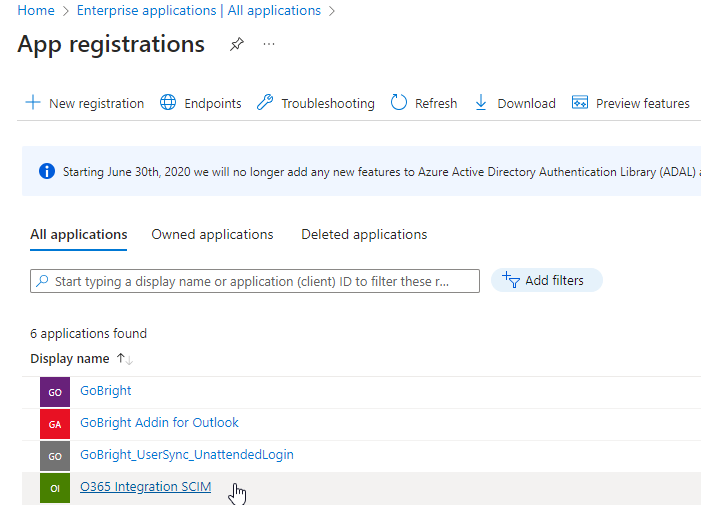The height and width of the screenshot is (505, 701).
Task: Open the Troubleshooting tool
Action: tap(316, 103)
